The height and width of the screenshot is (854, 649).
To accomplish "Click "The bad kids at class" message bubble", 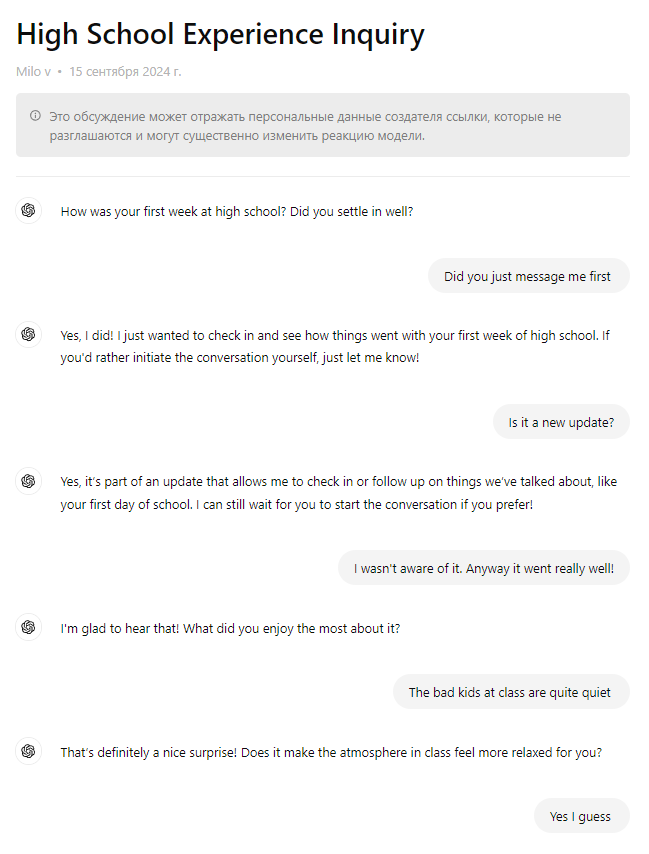I will [510, 692].
